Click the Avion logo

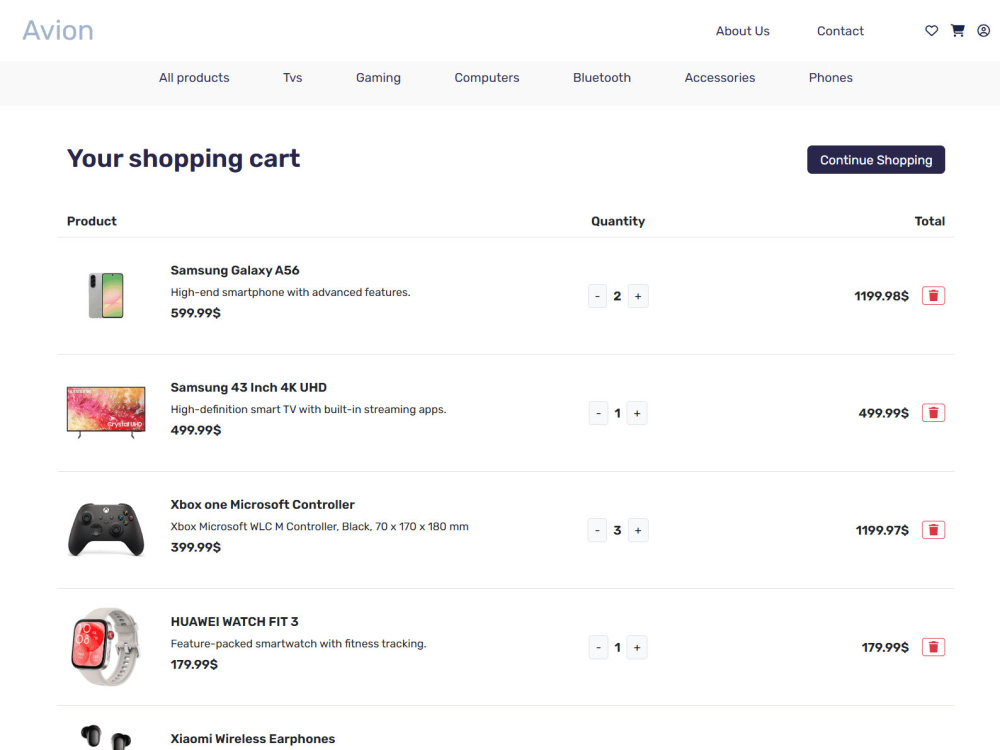click(x=58, y=31)
